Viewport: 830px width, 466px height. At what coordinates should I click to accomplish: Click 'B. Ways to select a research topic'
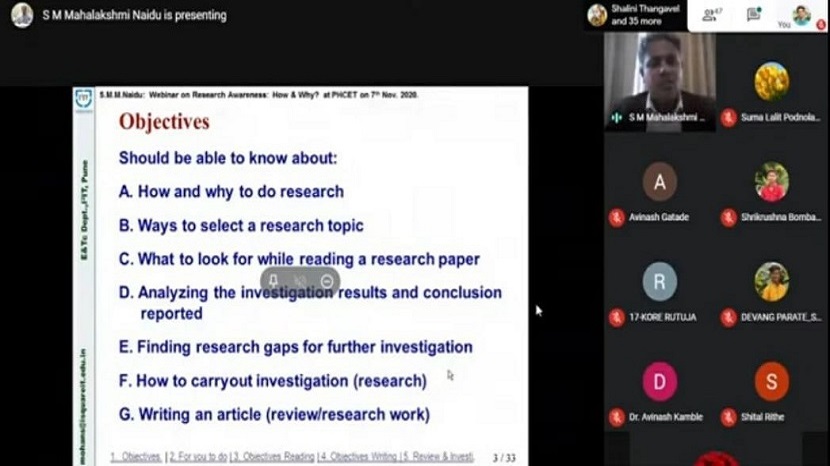point(241,226)
